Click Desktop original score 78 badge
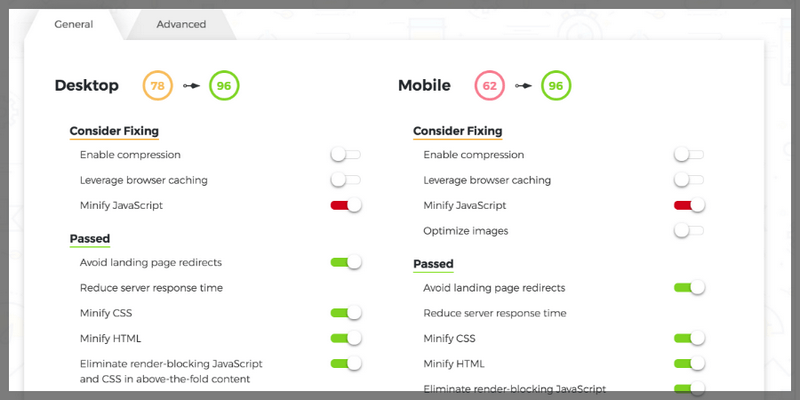The height and width of the screenshot is (400, 800). (158, 86)
